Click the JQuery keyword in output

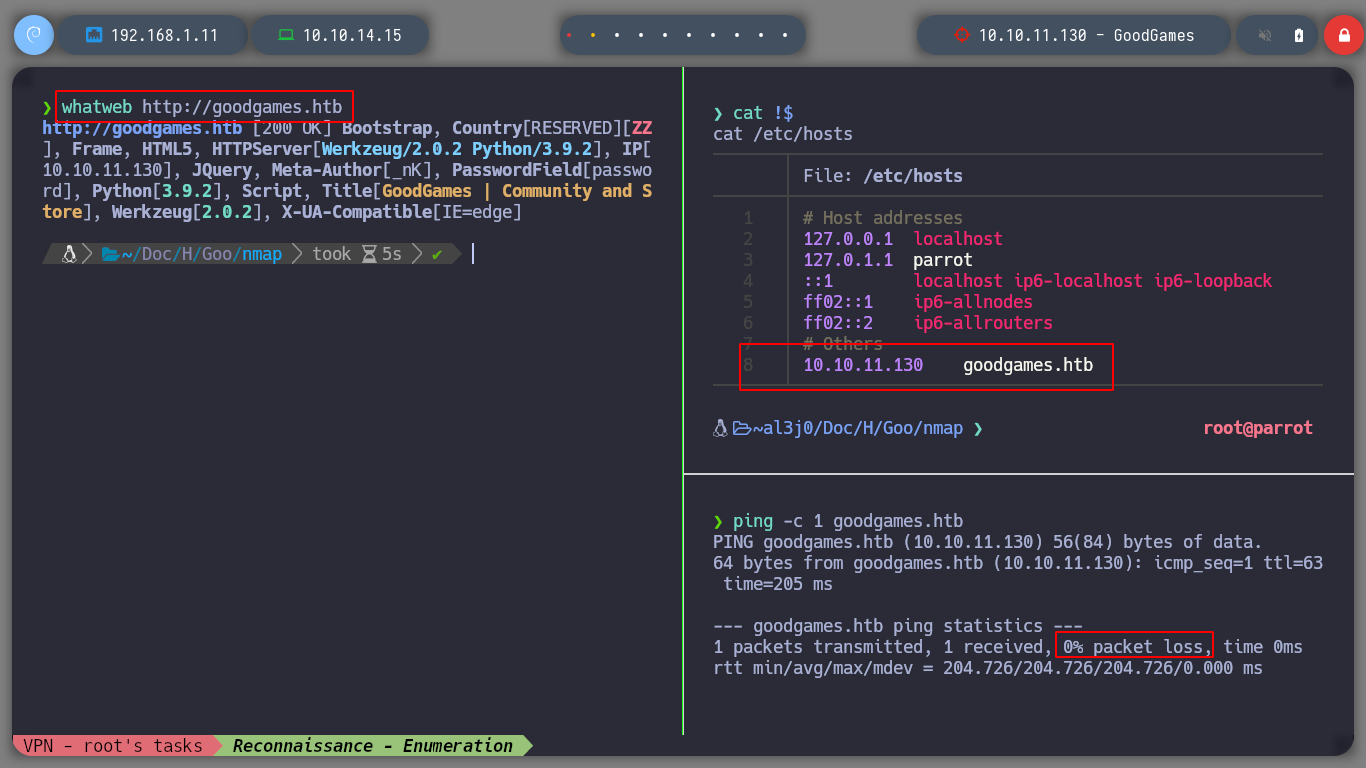(222, 170)
